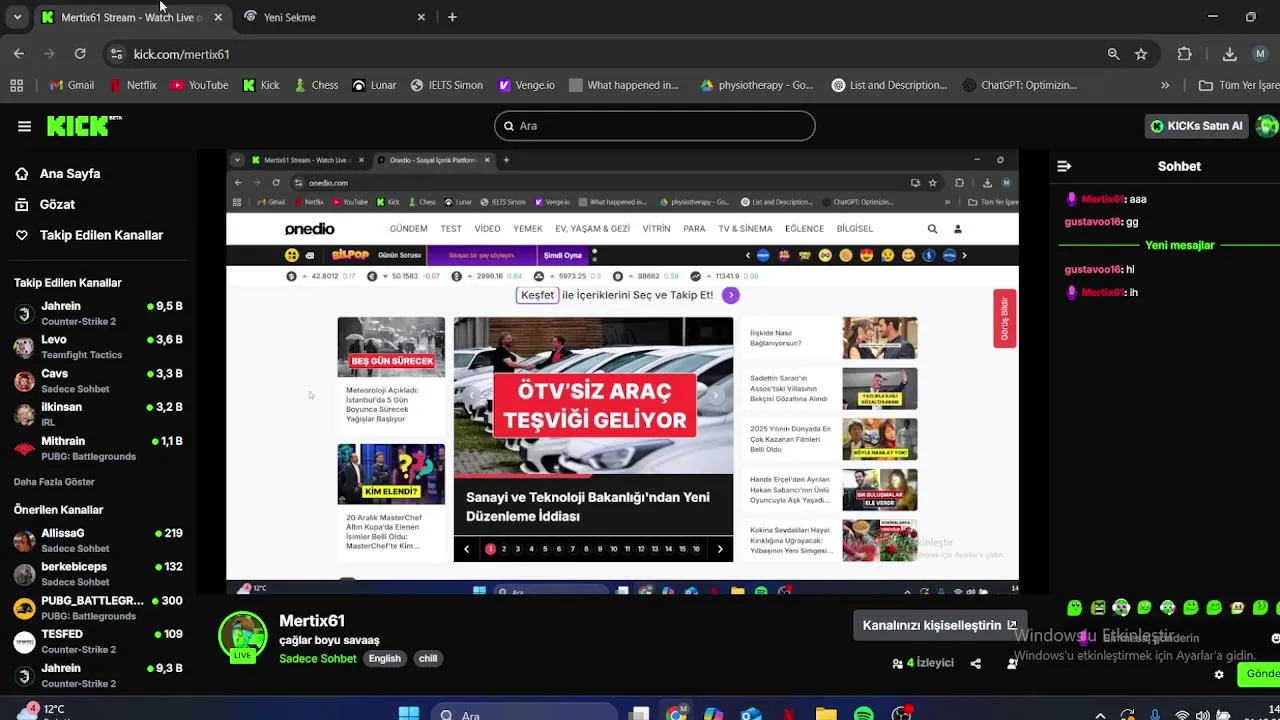Image resolution: width=1280 pixels, height=720 pixels.
Task: Collapse the Sohbet chat panel
Action: pyautogui.click(x=1064, y=166)
